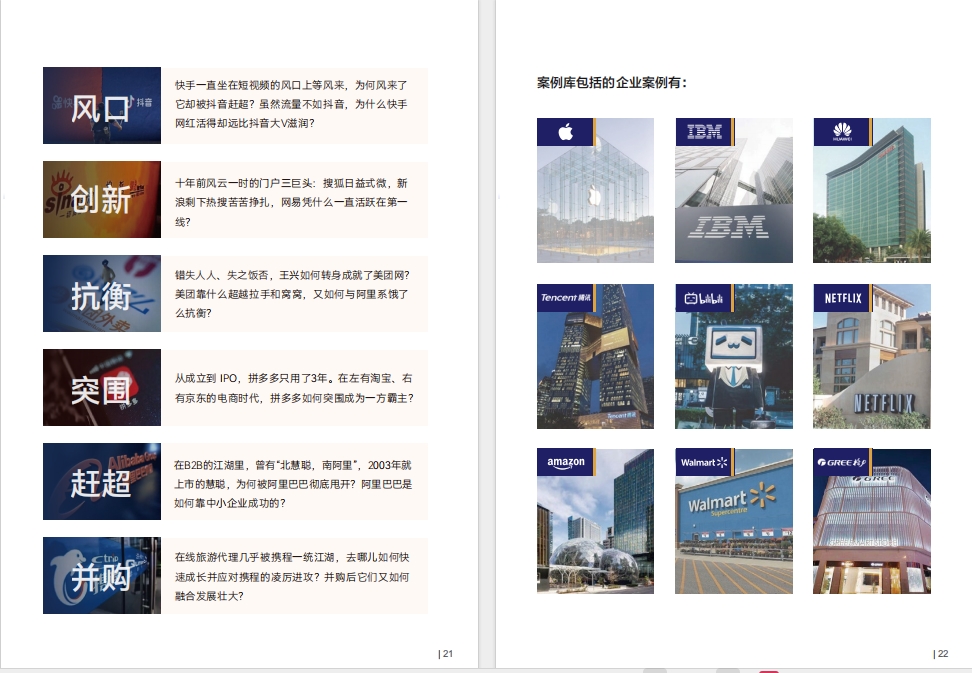Click page number 22
The height and width of the screenshot is (673, 972).
point(941,654)
